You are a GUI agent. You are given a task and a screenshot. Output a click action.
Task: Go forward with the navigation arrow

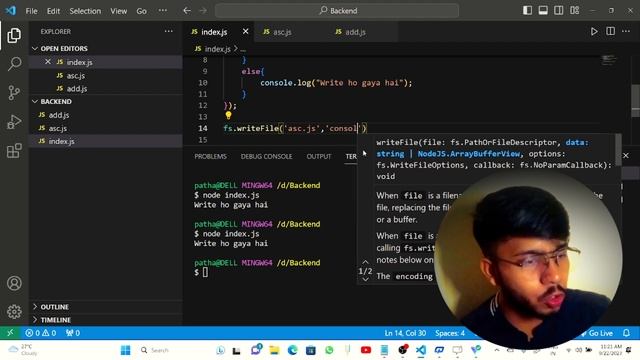(x=203, y=11)
